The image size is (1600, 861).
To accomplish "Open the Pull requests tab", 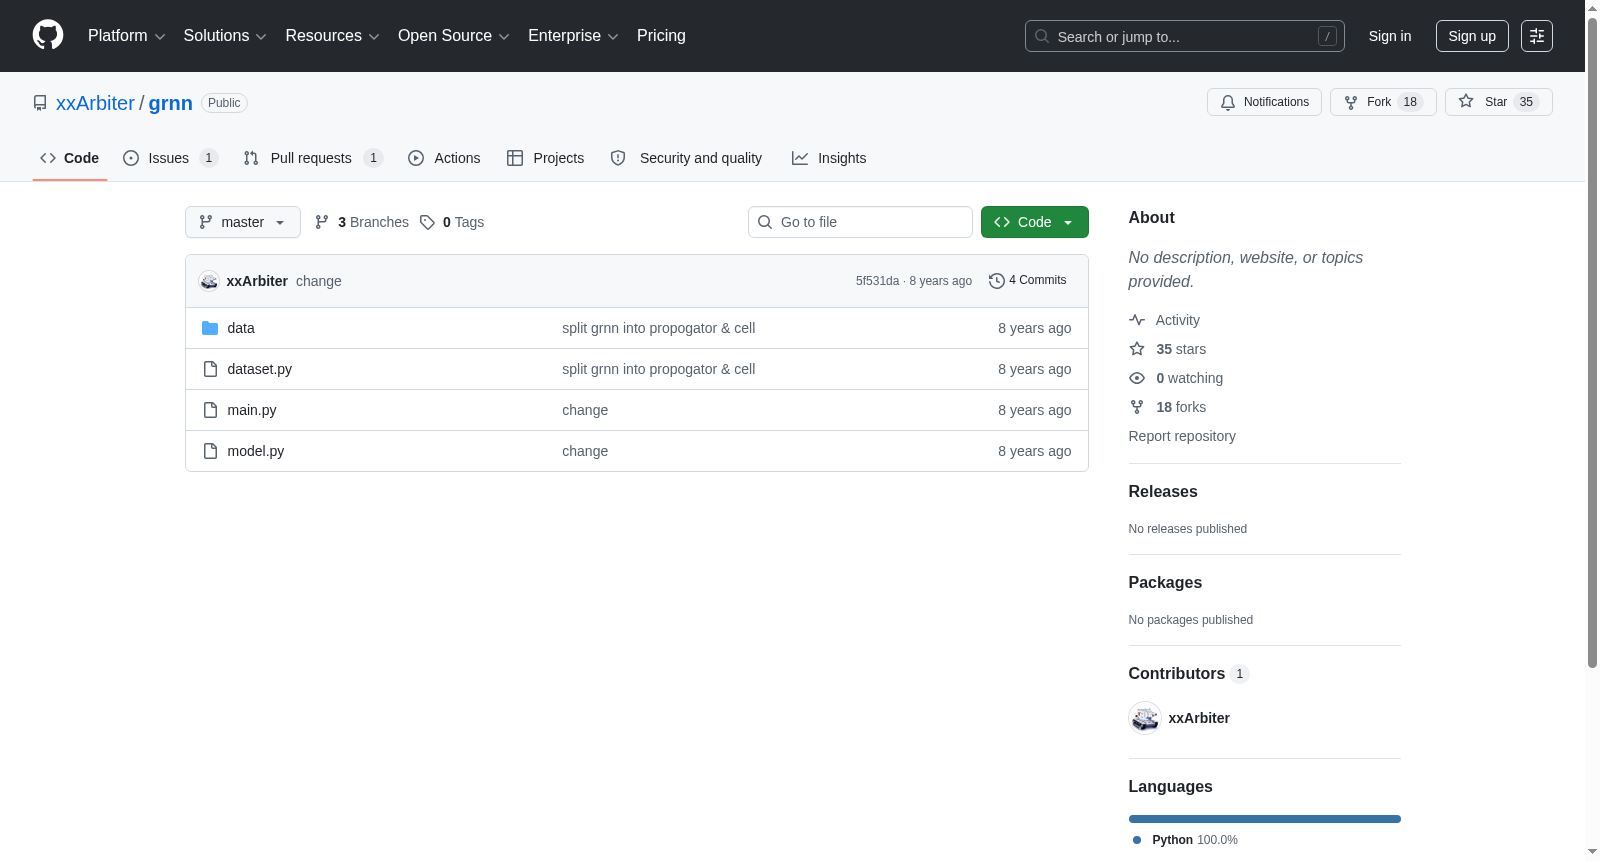I will 312,158.
